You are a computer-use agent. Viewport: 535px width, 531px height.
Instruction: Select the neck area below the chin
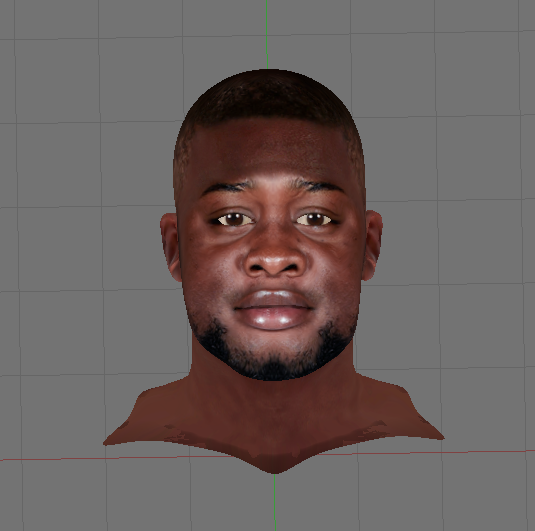pos(273,396)
